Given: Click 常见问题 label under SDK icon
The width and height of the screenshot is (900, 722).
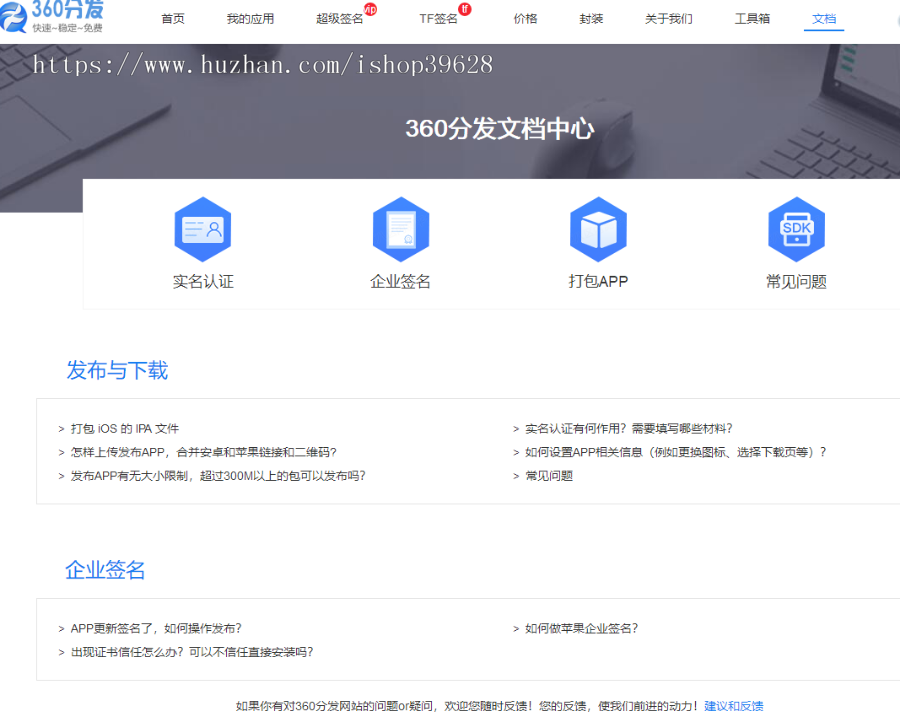Looking at the screenshot, I should (x=796, y=282).
